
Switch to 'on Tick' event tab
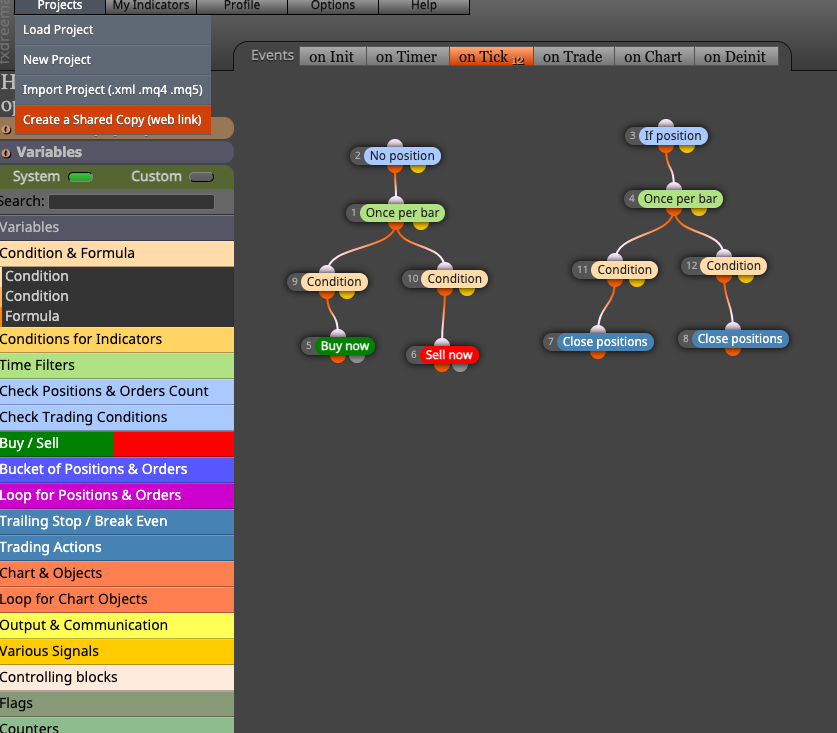pyautogui.click(x=491, y=57)
